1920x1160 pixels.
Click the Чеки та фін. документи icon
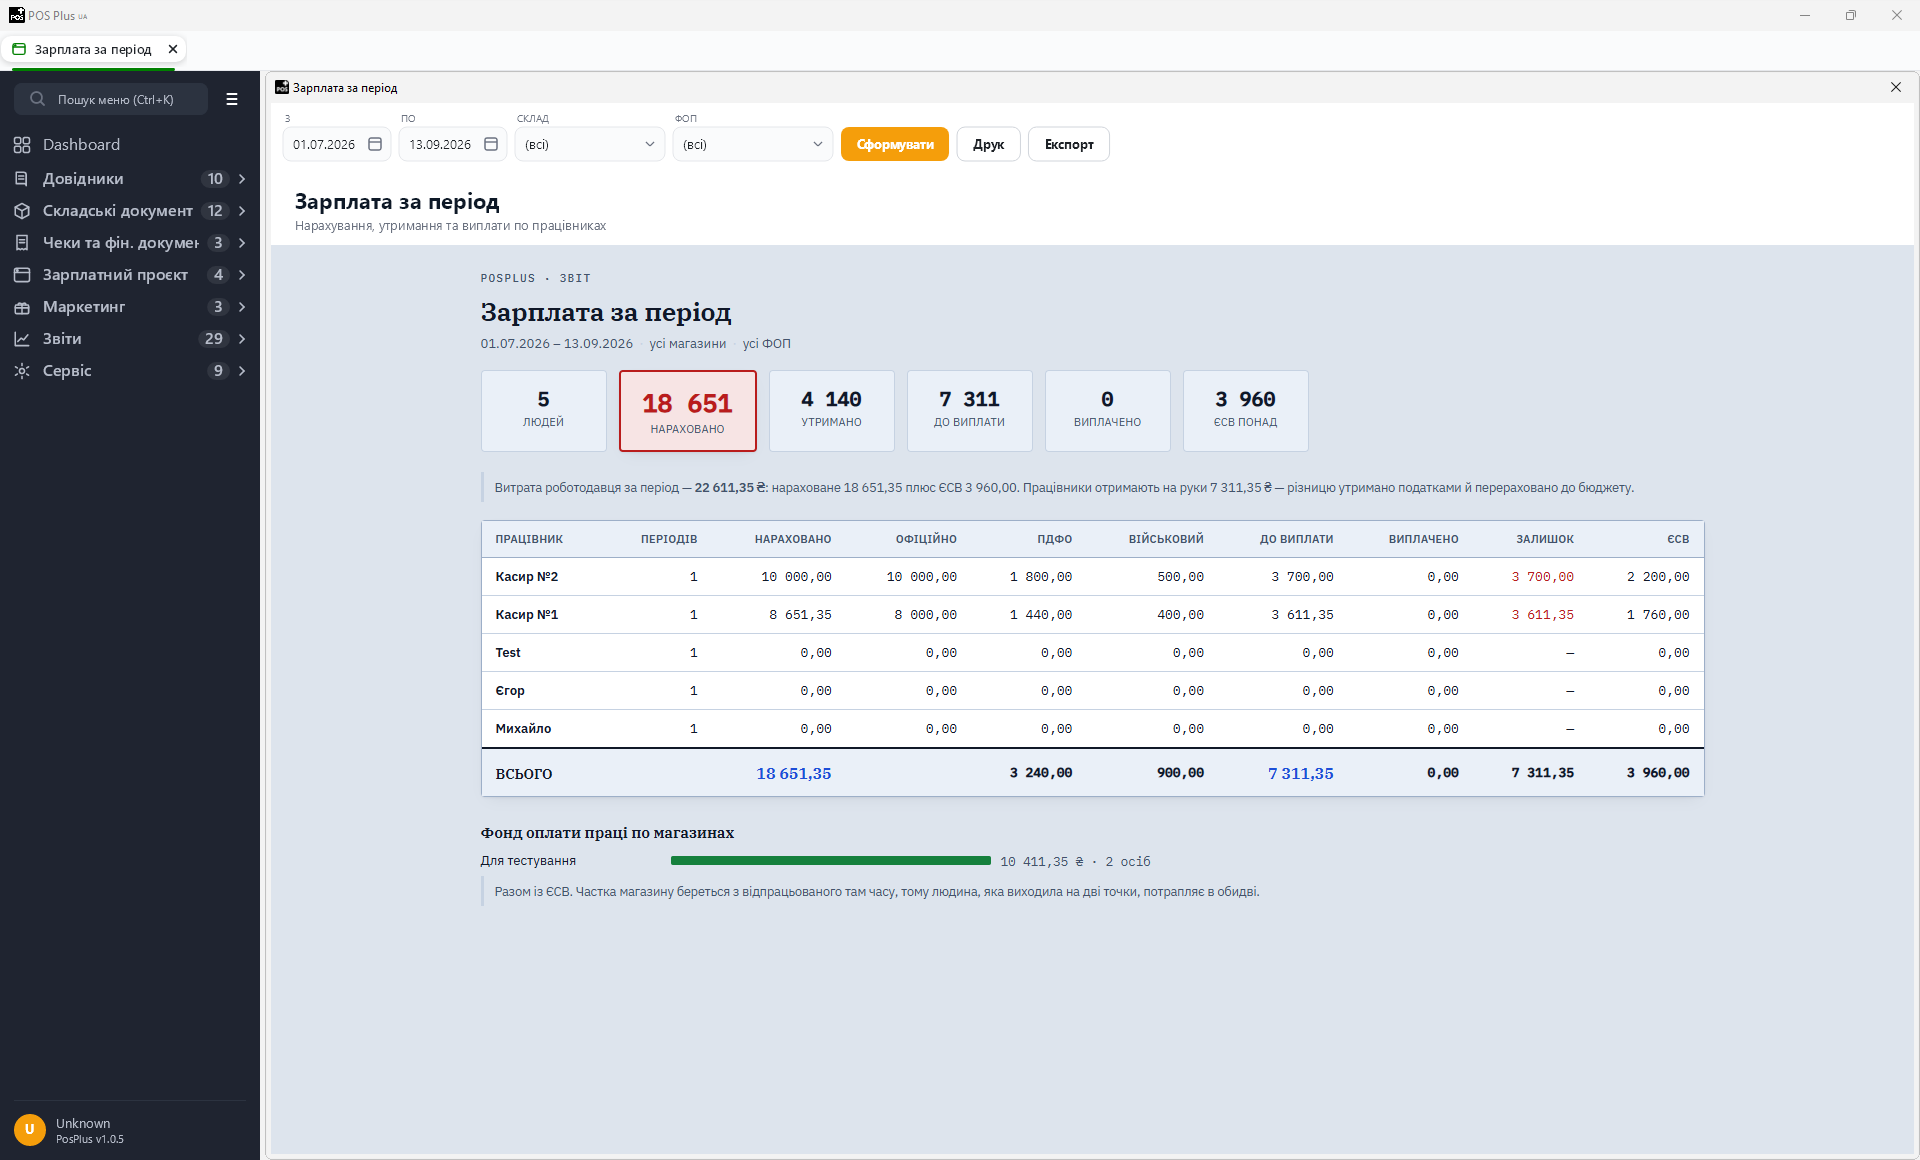(22, 243)
